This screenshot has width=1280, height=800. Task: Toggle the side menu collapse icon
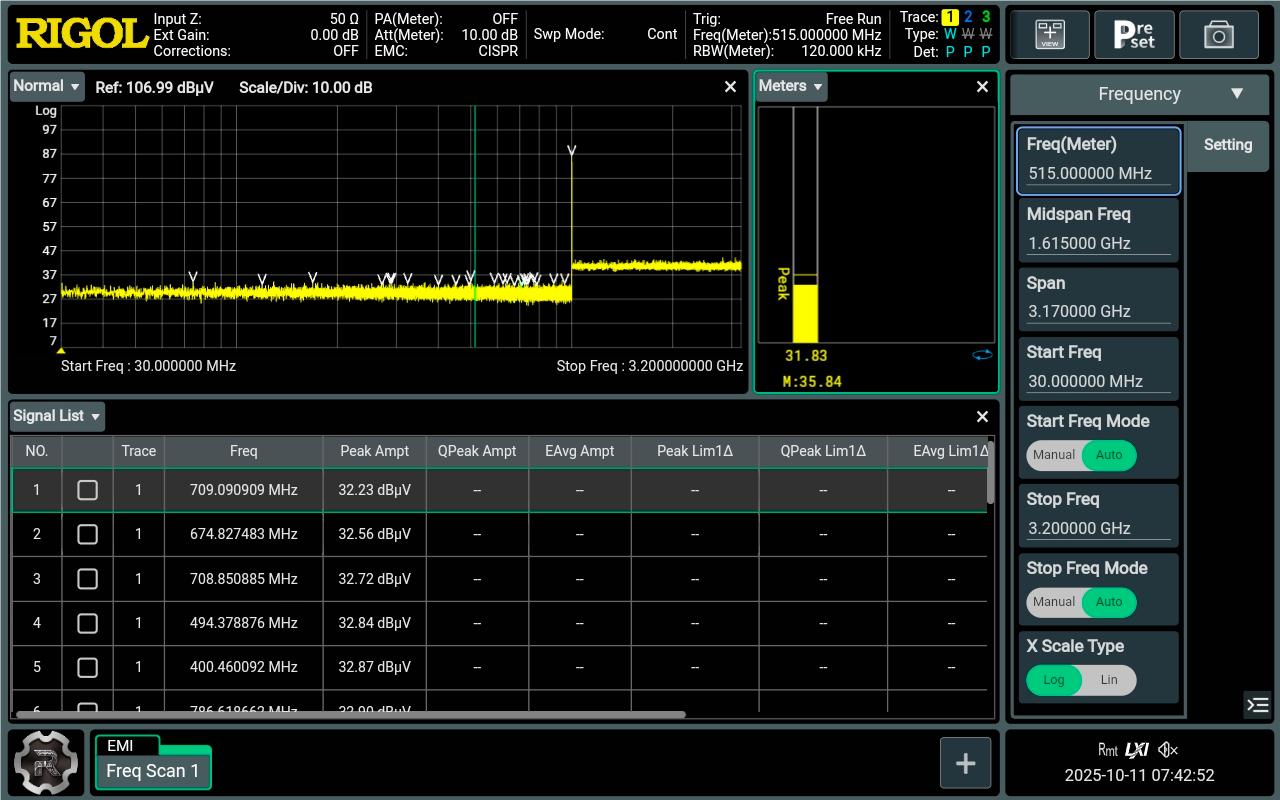(x=1258, y=704)
